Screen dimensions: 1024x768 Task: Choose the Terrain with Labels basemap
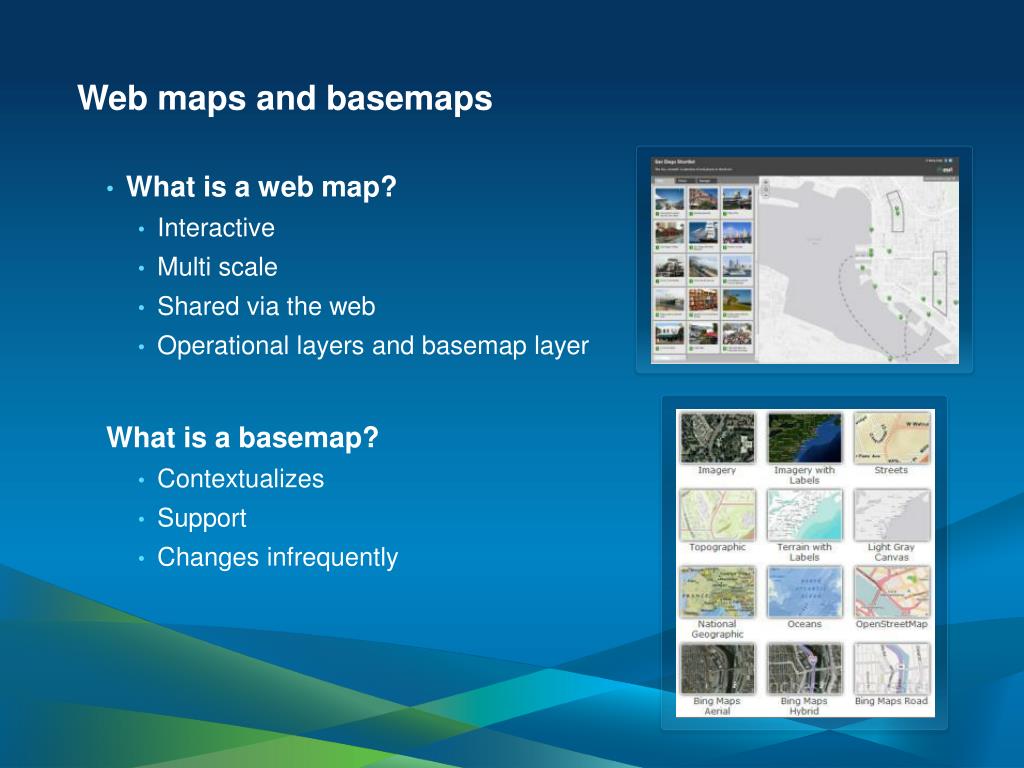[805, 515]
